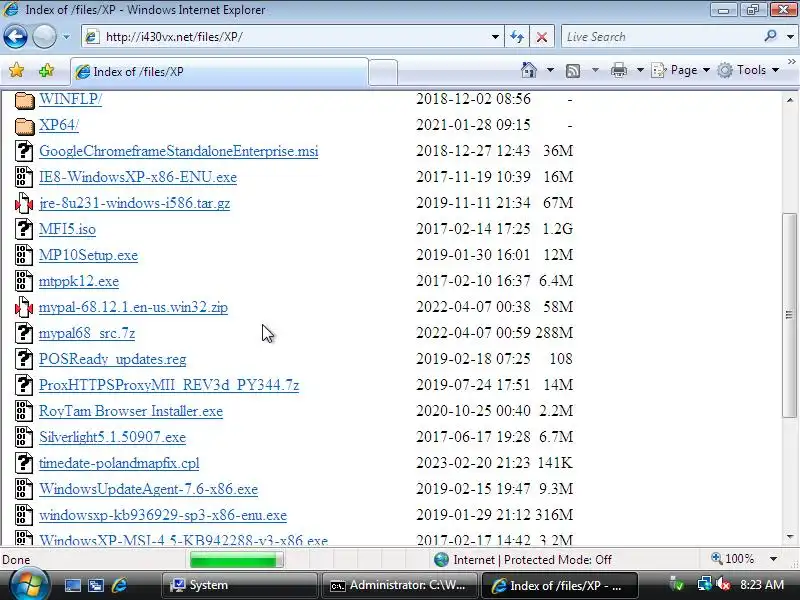Select the Index of /files/XP tab
This screenshot has height=600, width=800.
pyautogui.click(x=219, y=71)
